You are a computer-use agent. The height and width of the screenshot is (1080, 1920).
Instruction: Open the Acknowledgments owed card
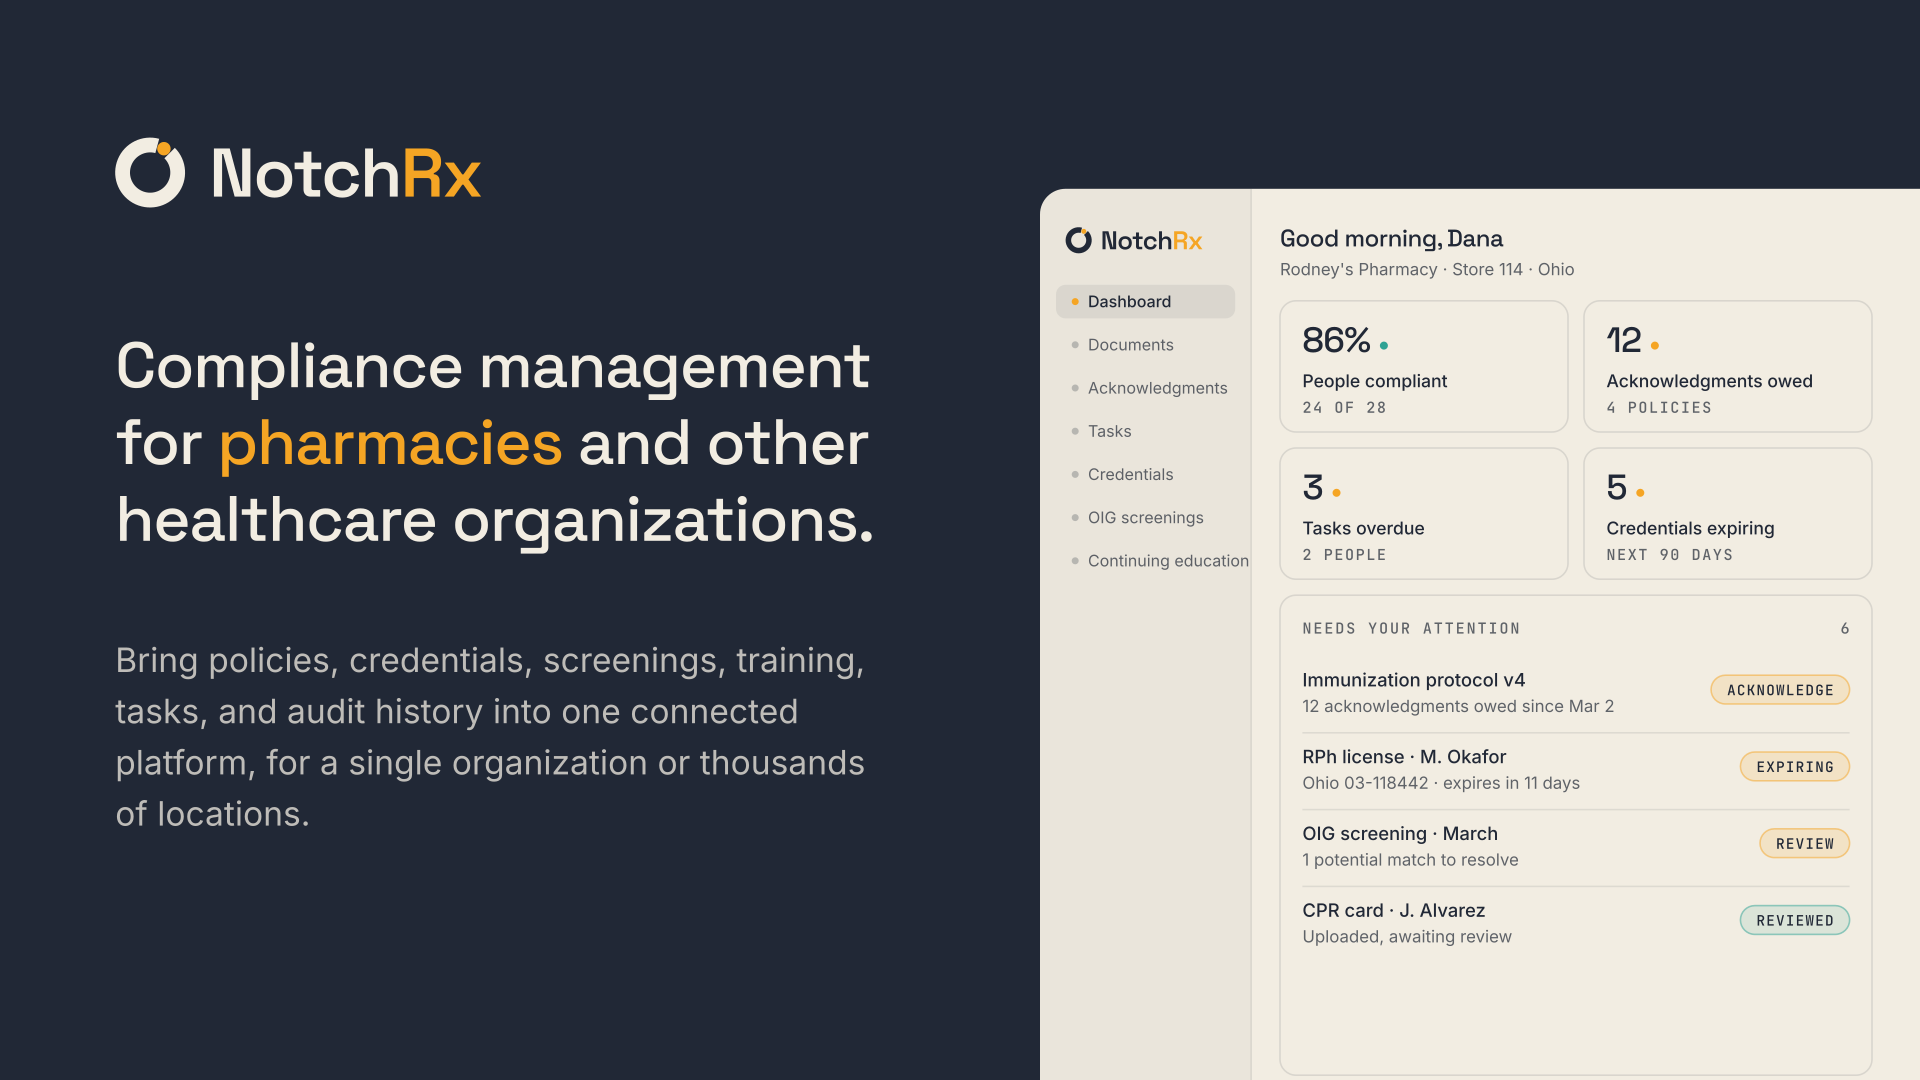point(1728,366)
